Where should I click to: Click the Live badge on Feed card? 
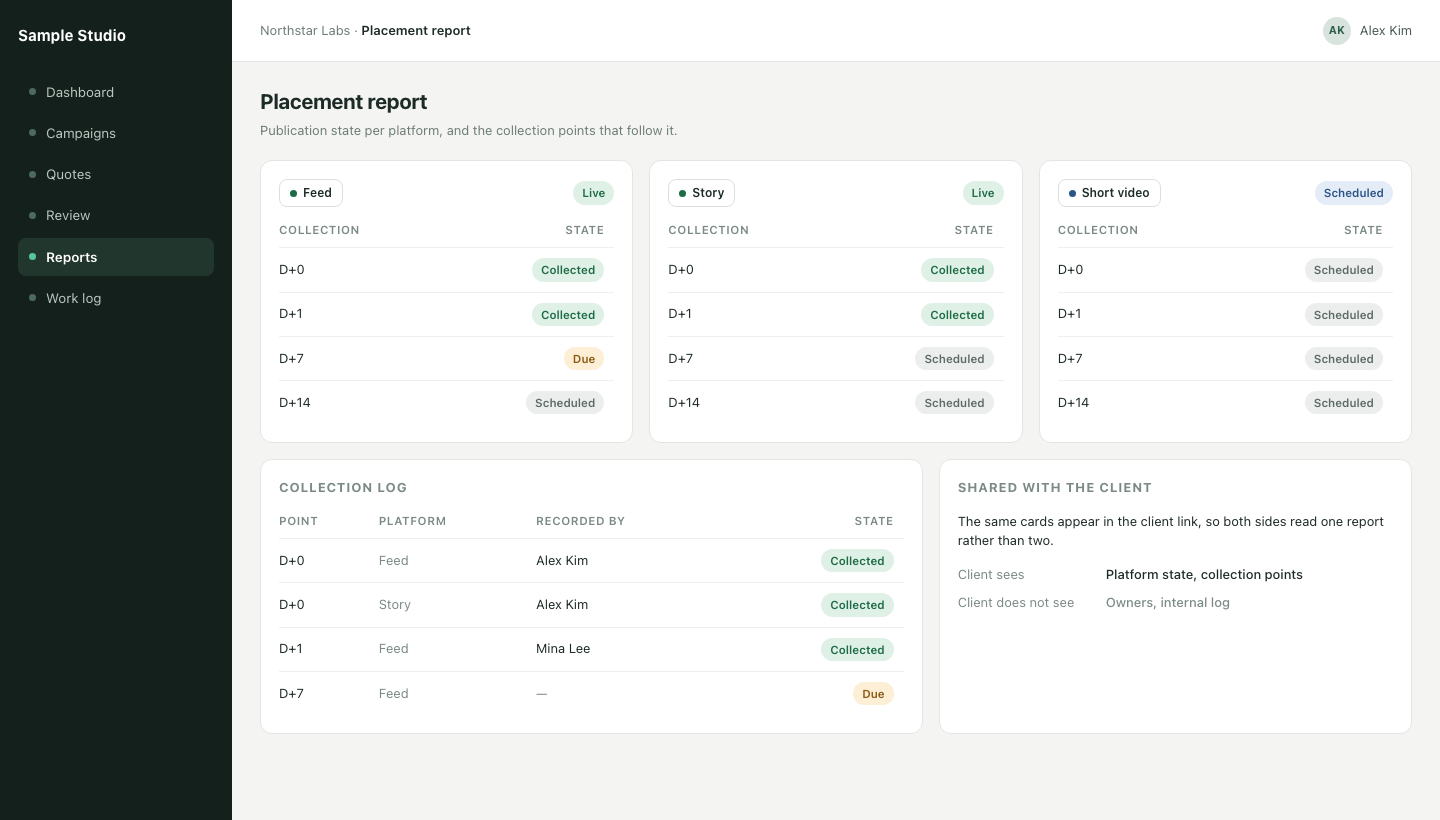[594, 193]
